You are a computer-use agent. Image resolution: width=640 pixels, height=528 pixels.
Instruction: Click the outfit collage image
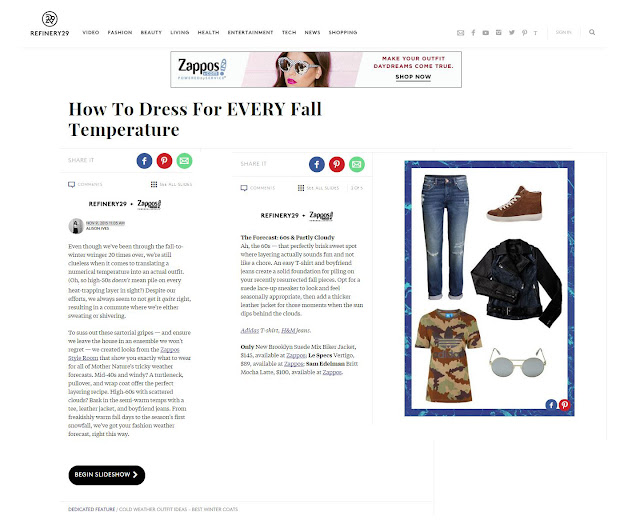point(489,288)
